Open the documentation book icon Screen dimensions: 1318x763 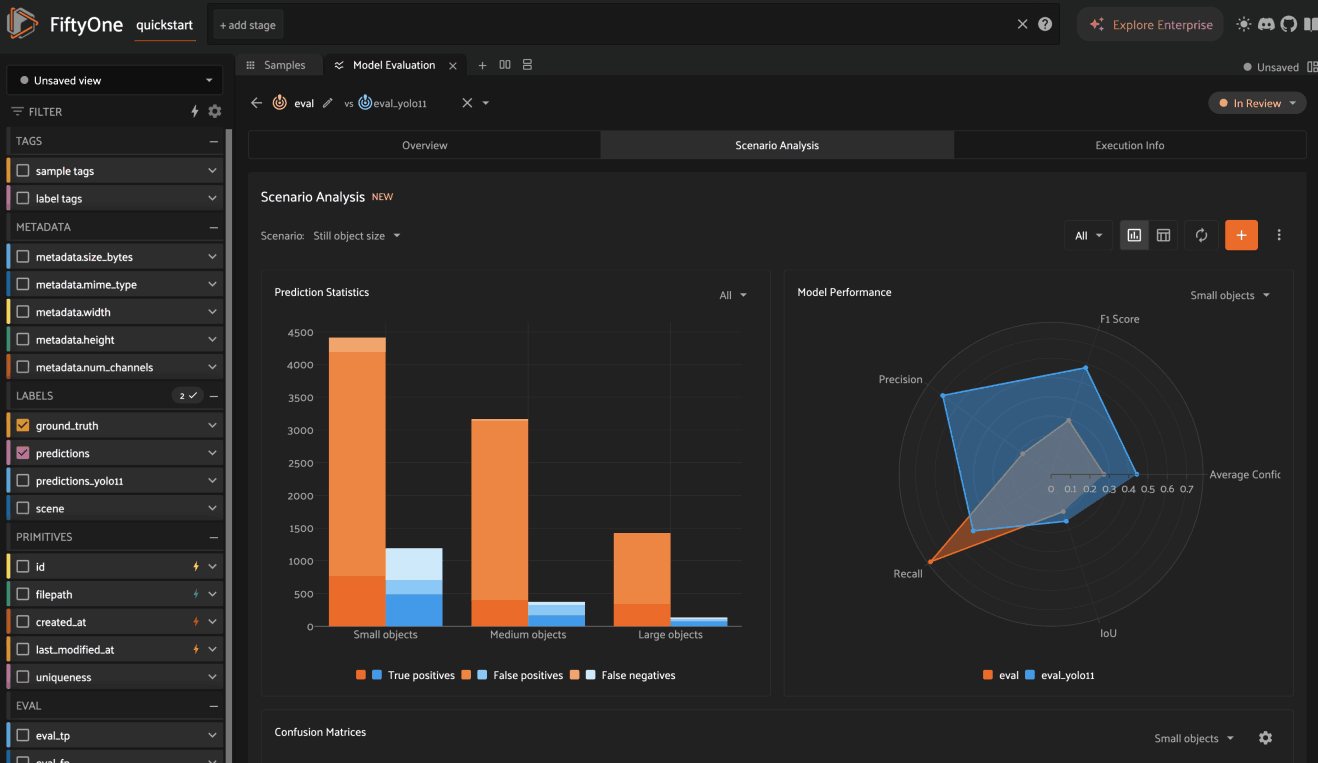point(1309,24)
